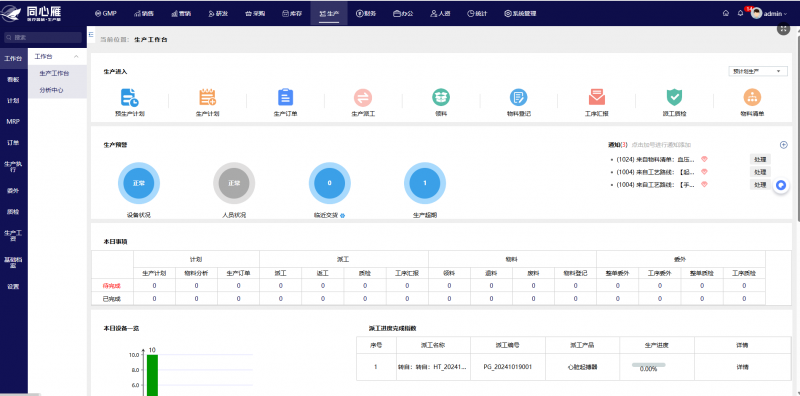Click the 设备状况 status circle
800x396 pixels.
(x=139, y=183)
